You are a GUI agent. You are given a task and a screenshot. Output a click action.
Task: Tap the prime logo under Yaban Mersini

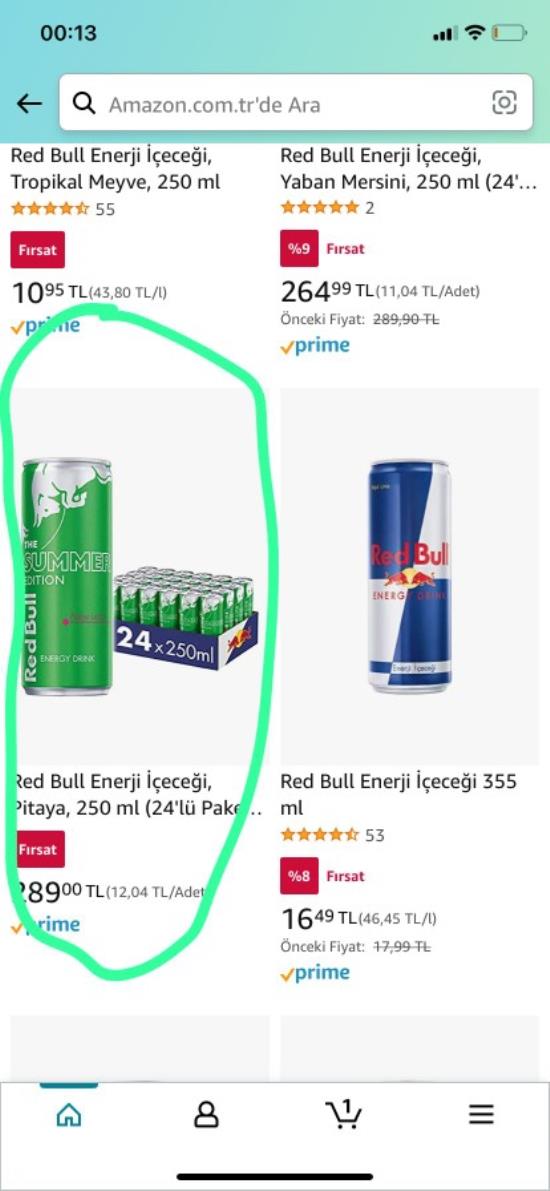[315, 346]
